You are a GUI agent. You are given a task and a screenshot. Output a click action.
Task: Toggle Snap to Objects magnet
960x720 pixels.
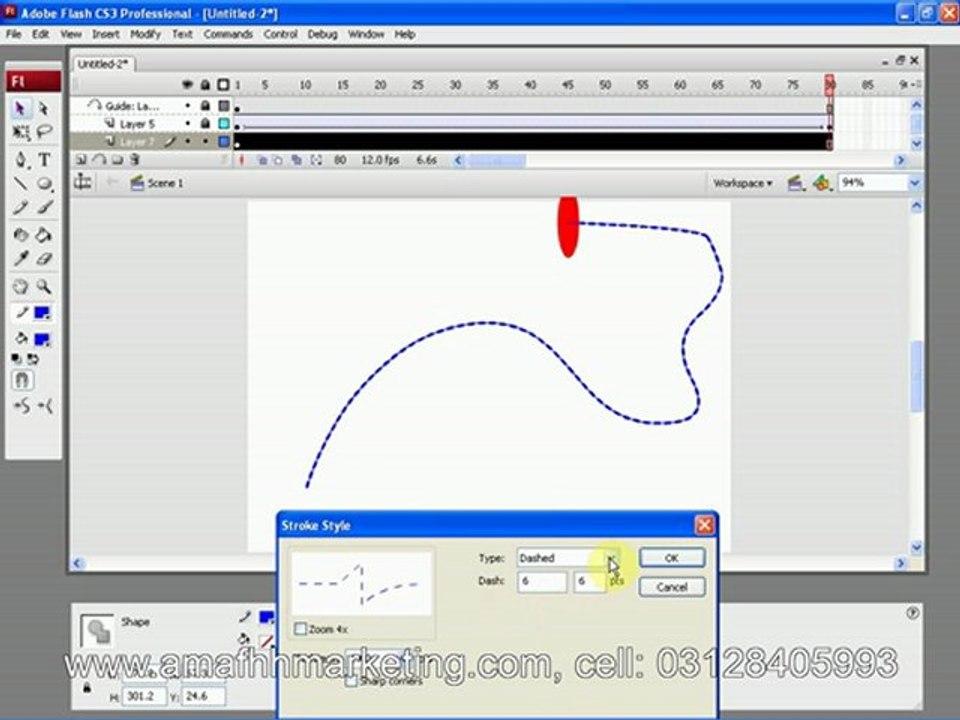22,380
